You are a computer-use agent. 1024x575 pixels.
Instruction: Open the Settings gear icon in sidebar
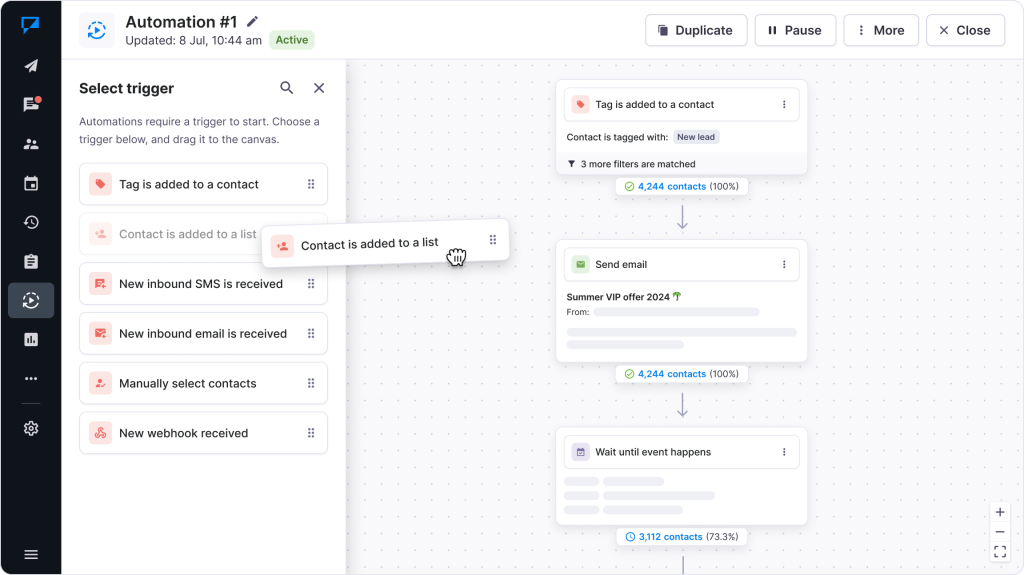click(31, 428)
